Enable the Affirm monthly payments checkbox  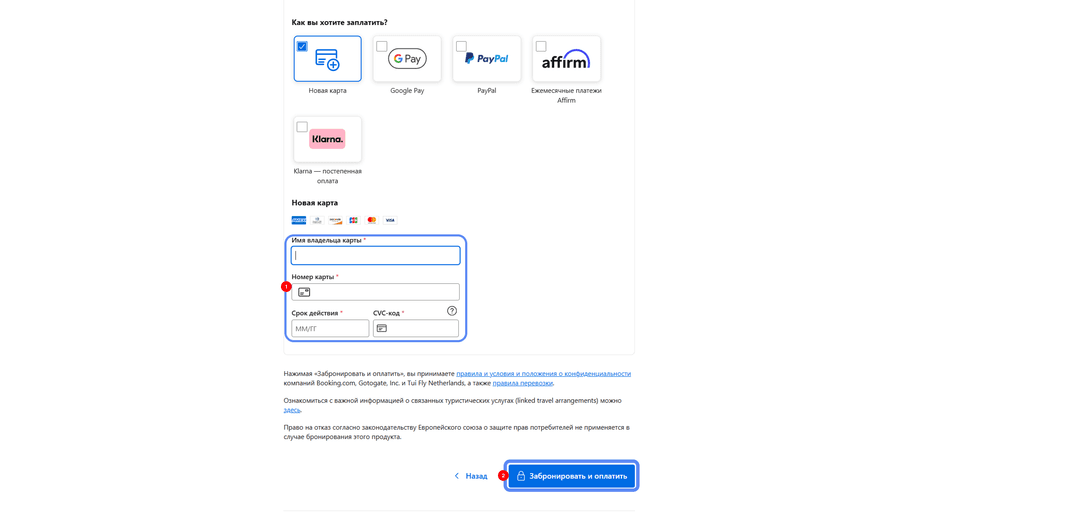(541, 46)
